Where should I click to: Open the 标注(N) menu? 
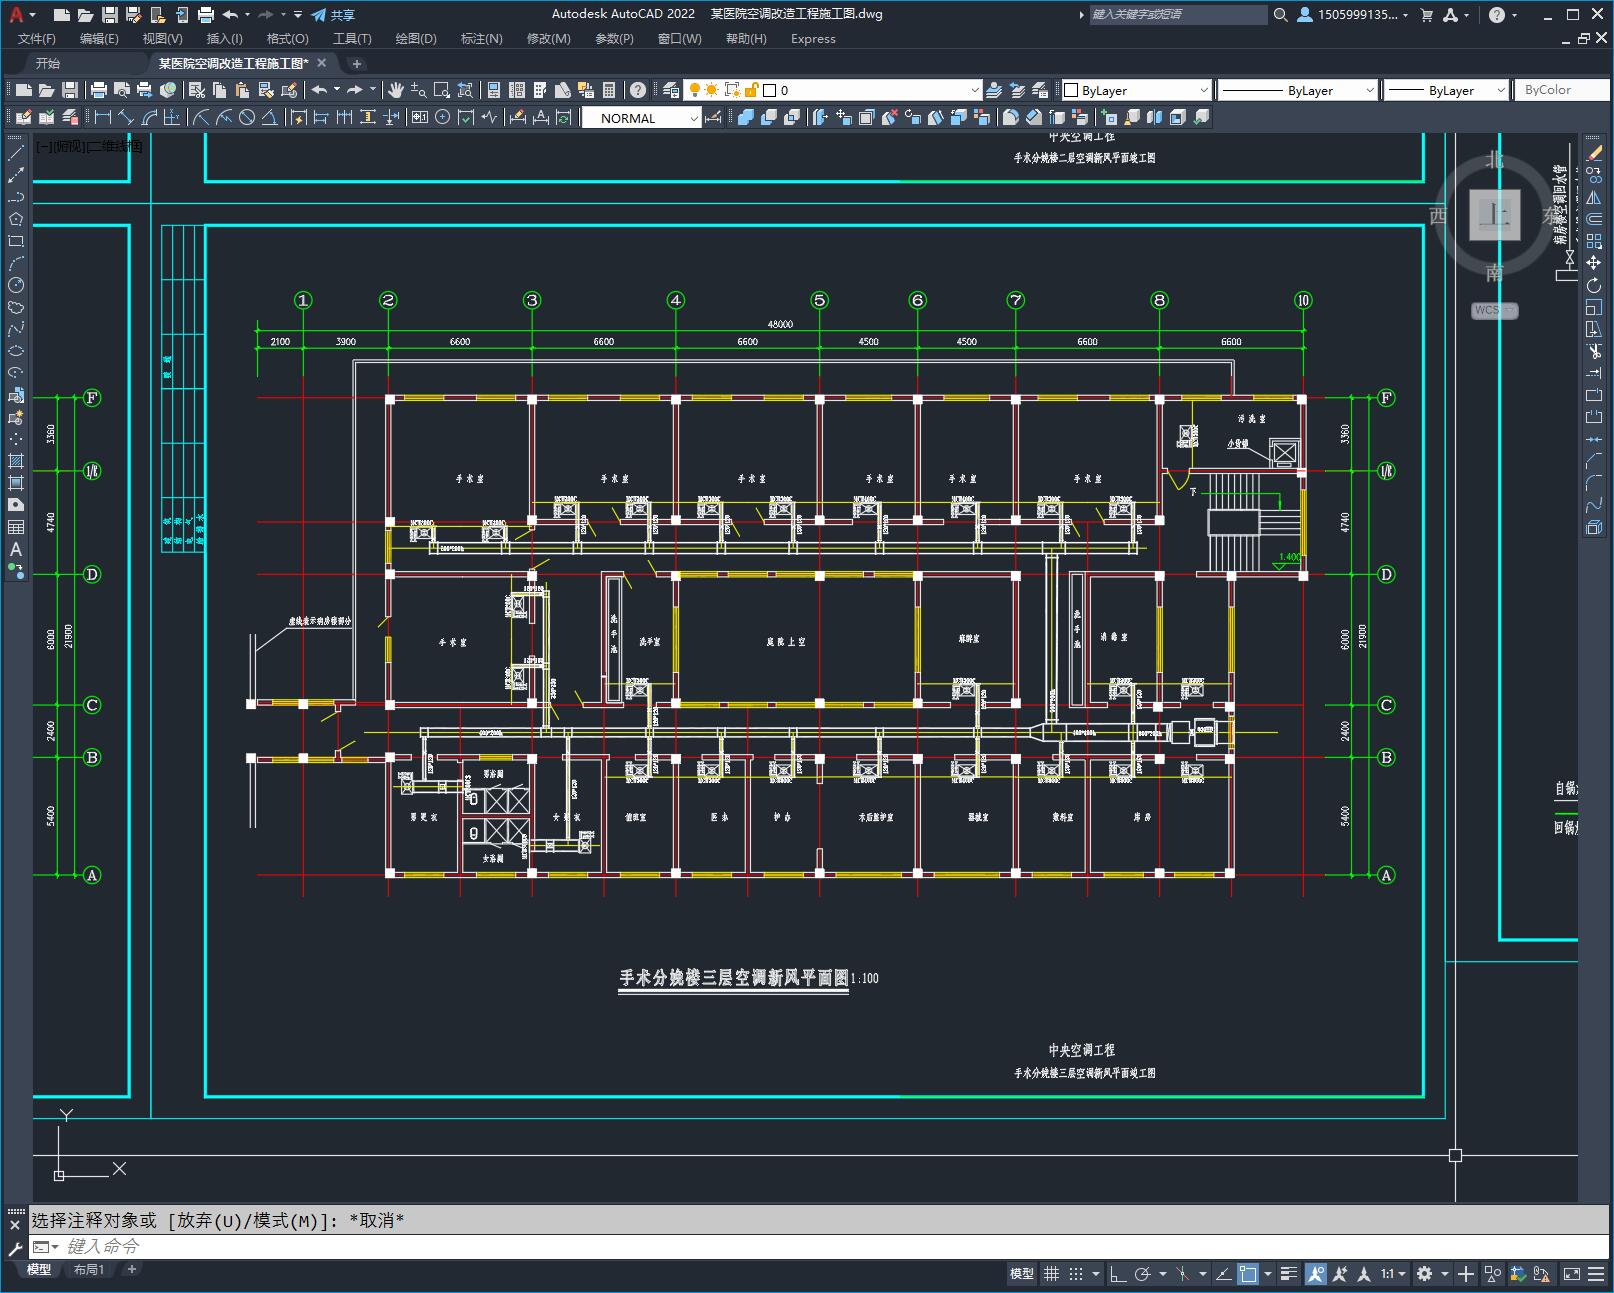pos(481,38)
